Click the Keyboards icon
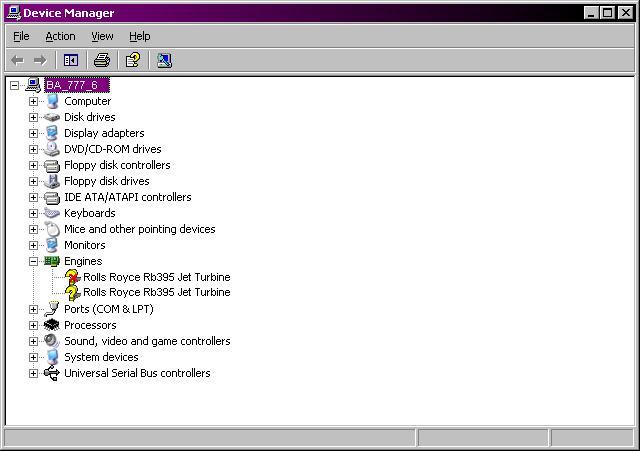640x453 pixels. [52, 213]
